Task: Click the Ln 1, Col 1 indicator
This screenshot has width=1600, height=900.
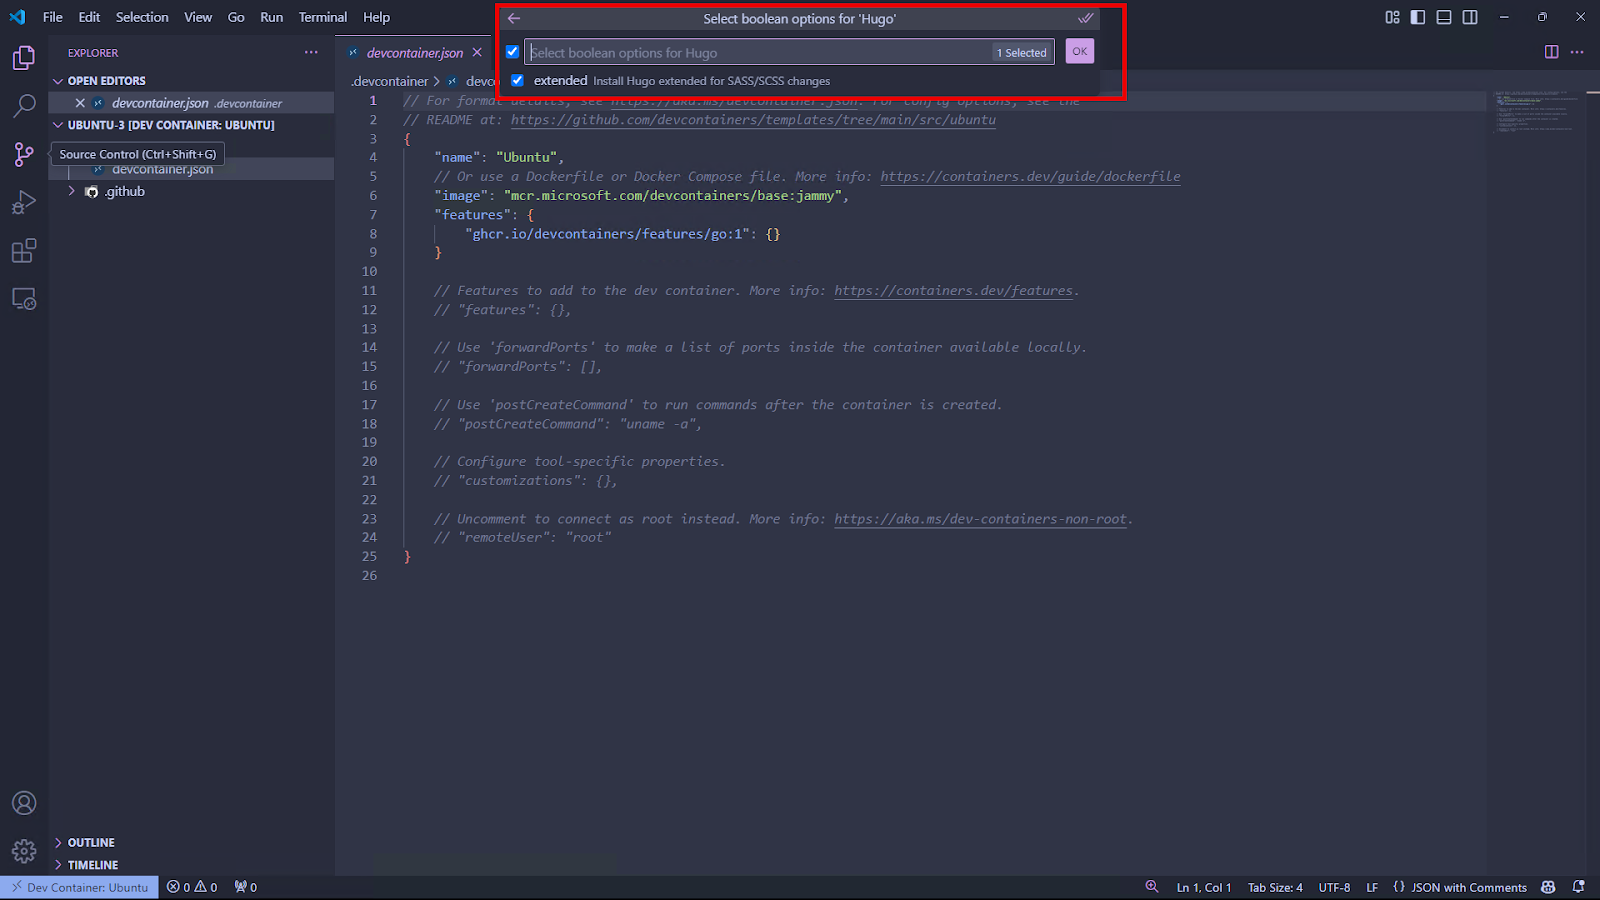Action: click(x=1204, y=887)
